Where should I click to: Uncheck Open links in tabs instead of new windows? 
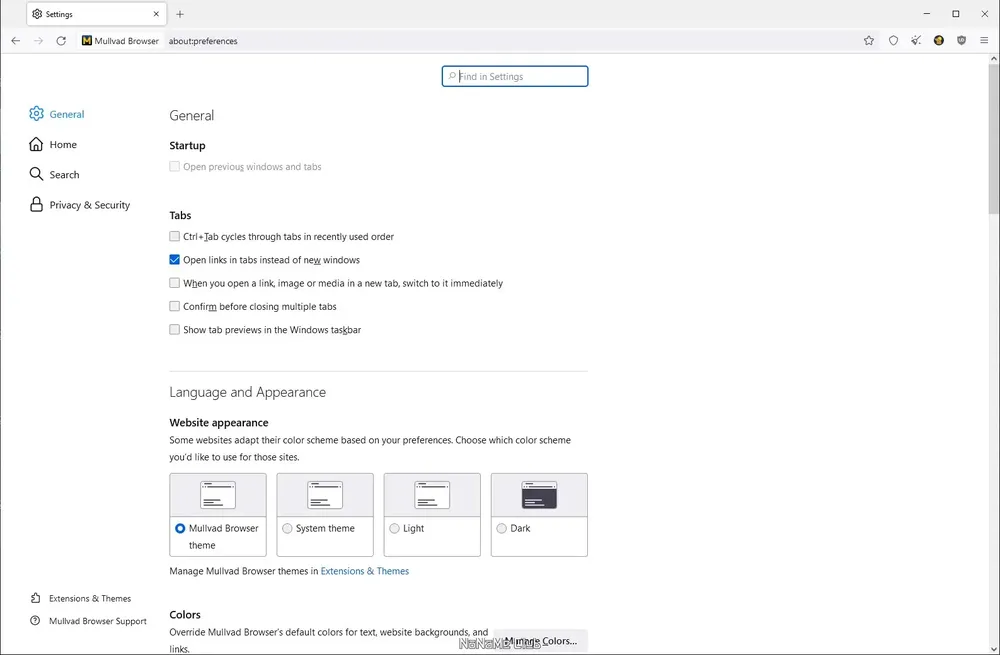point(174,260)
